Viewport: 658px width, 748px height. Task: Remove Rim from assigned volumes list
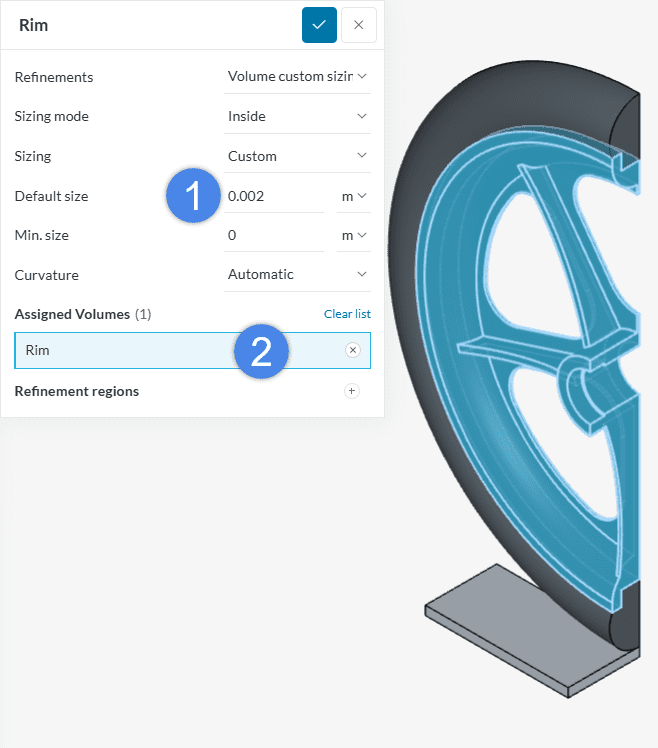click(352, 350)
